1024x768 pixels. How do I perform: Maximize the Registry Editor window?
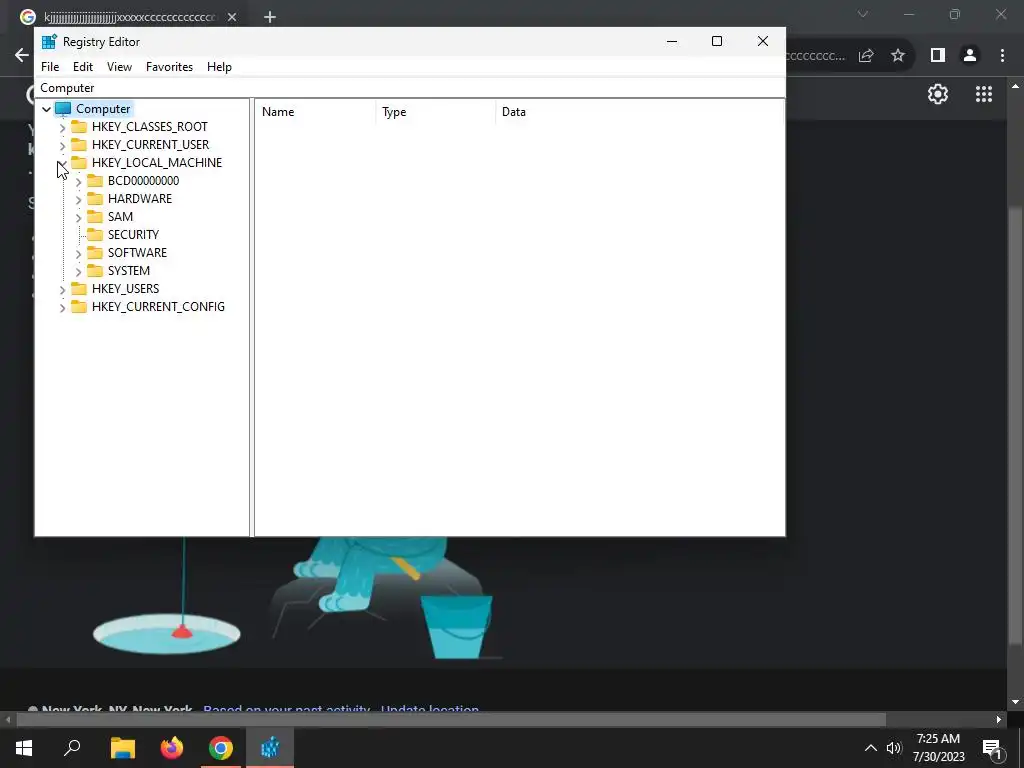716,41
